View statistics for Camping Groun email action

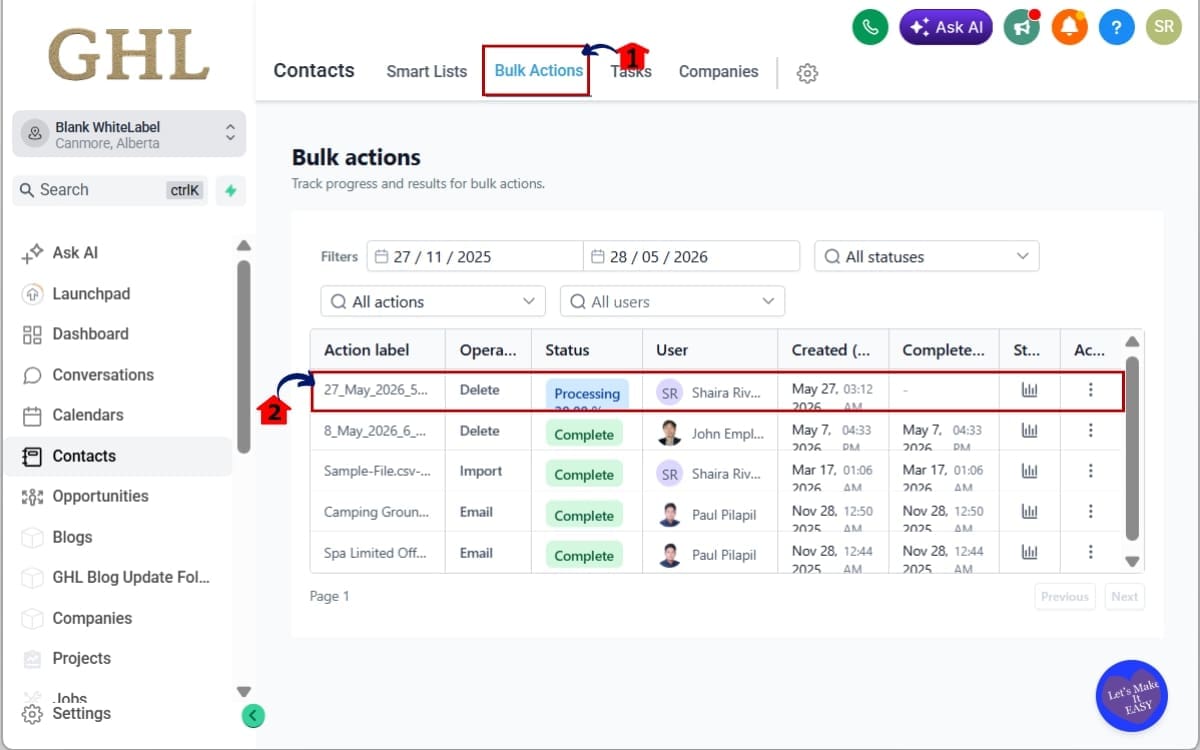coord(1029,511)
